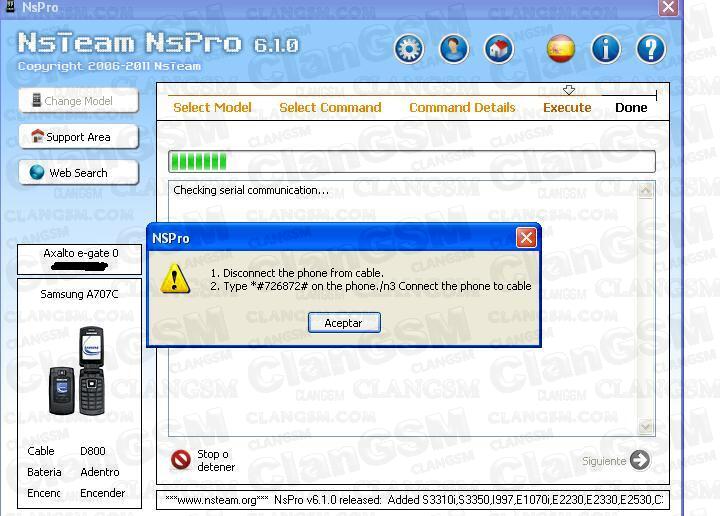This screenshot has height=516, width=720.
Task: Open the Command Details step
Action: pyautogui.click(x=462, y=107)
